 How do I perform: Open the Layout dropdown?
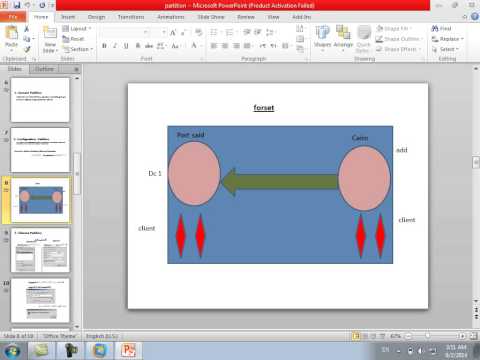click(x=77, y=29)
